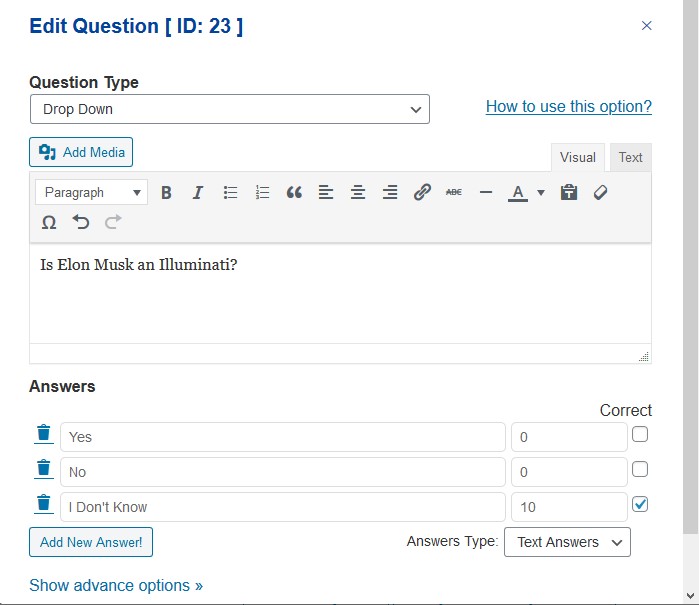
Task: Toggle bold formatting in editor toolbar
Action: pos(166,193)
